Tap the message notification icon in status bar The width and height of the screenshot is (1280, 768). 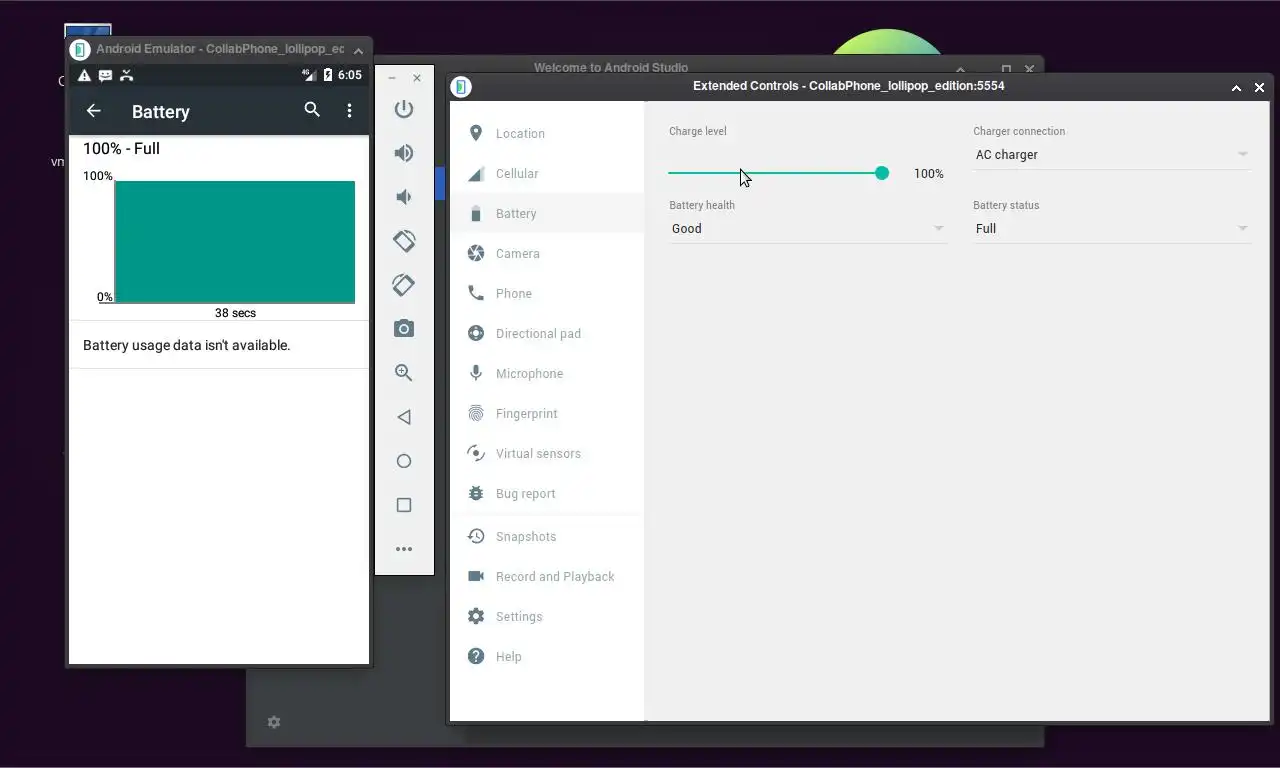105,75
